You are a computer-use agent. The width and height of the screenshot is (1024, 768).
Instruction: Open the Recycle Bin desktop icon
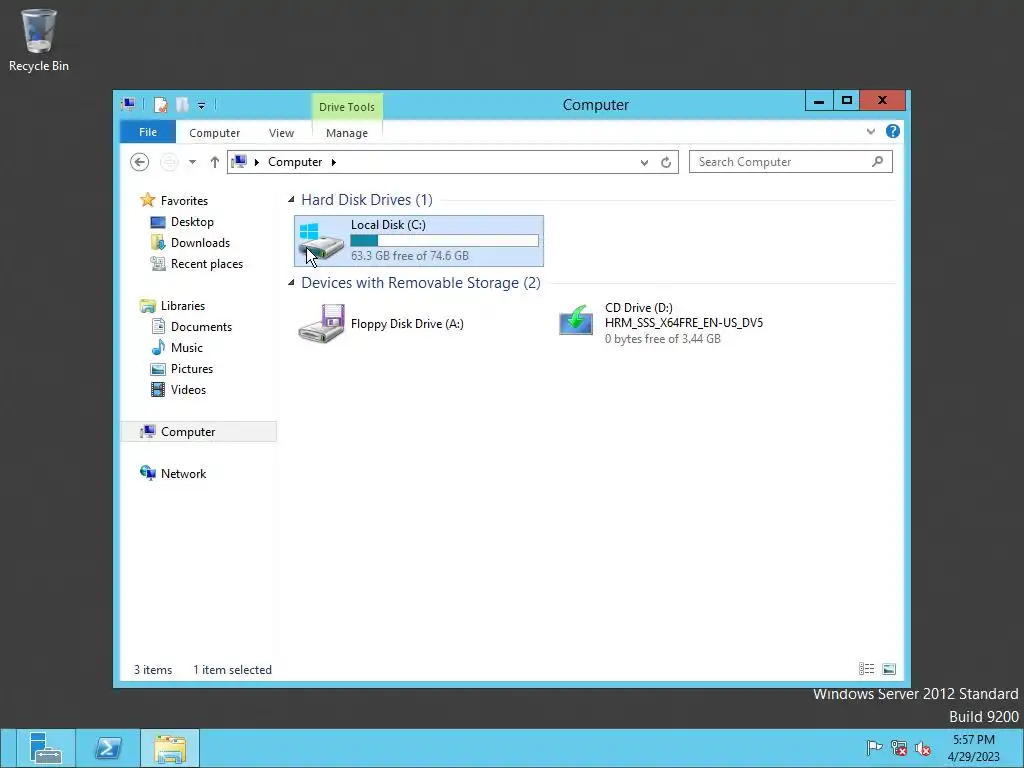(39, 40)
